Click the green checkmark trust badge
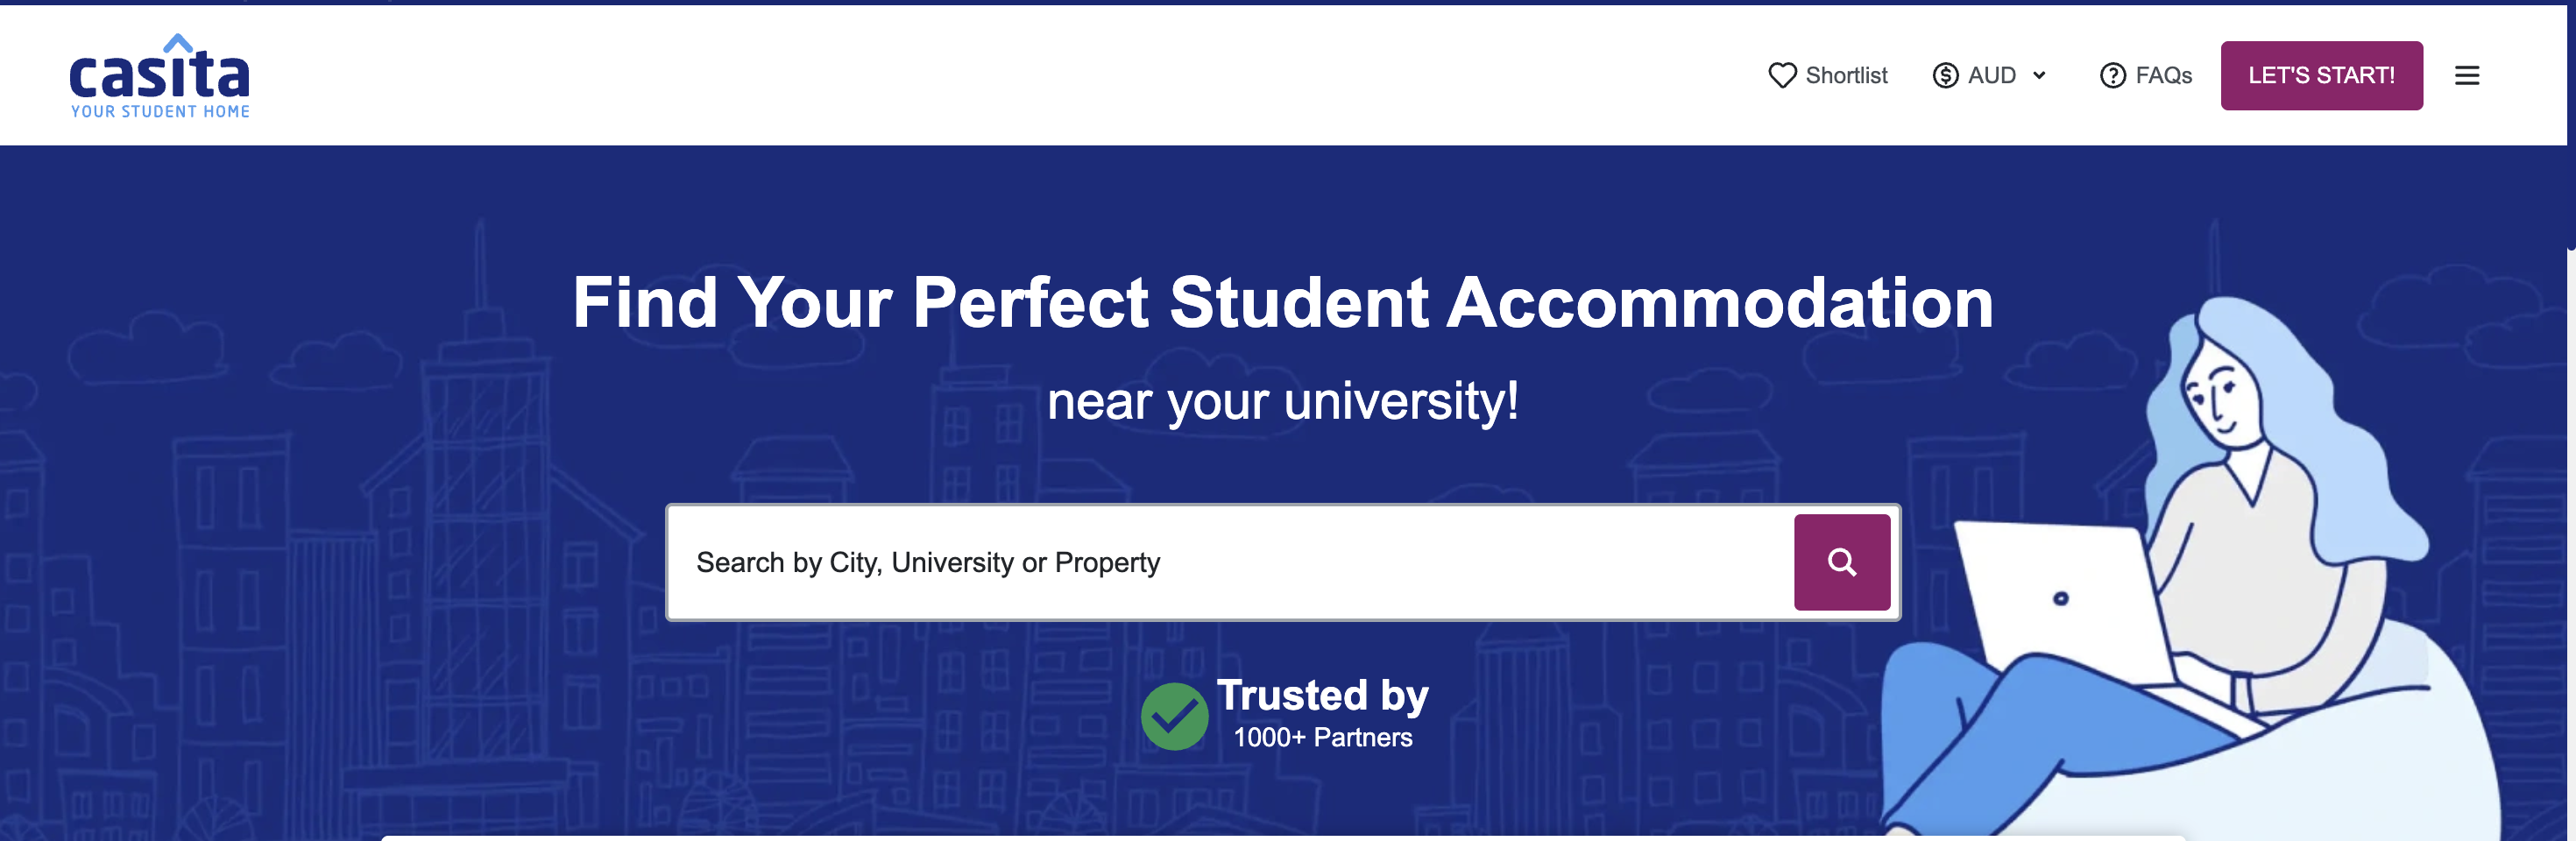Image resolution: width=2576 pixels, height=841 pixels. [x=1174, y=716]
